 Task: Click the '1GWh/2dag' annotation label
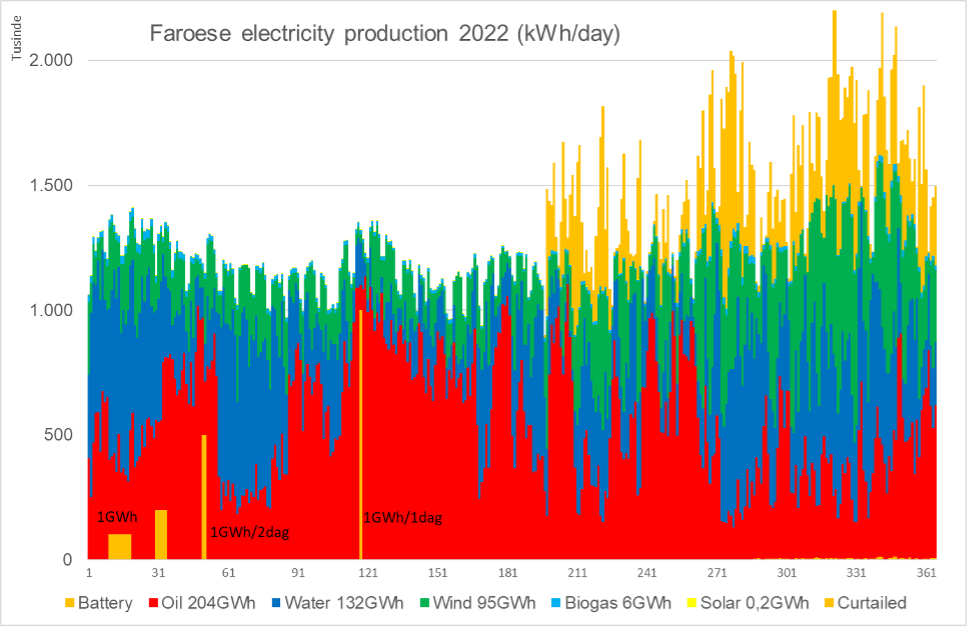pyautogui.click(x=248, y=532)
